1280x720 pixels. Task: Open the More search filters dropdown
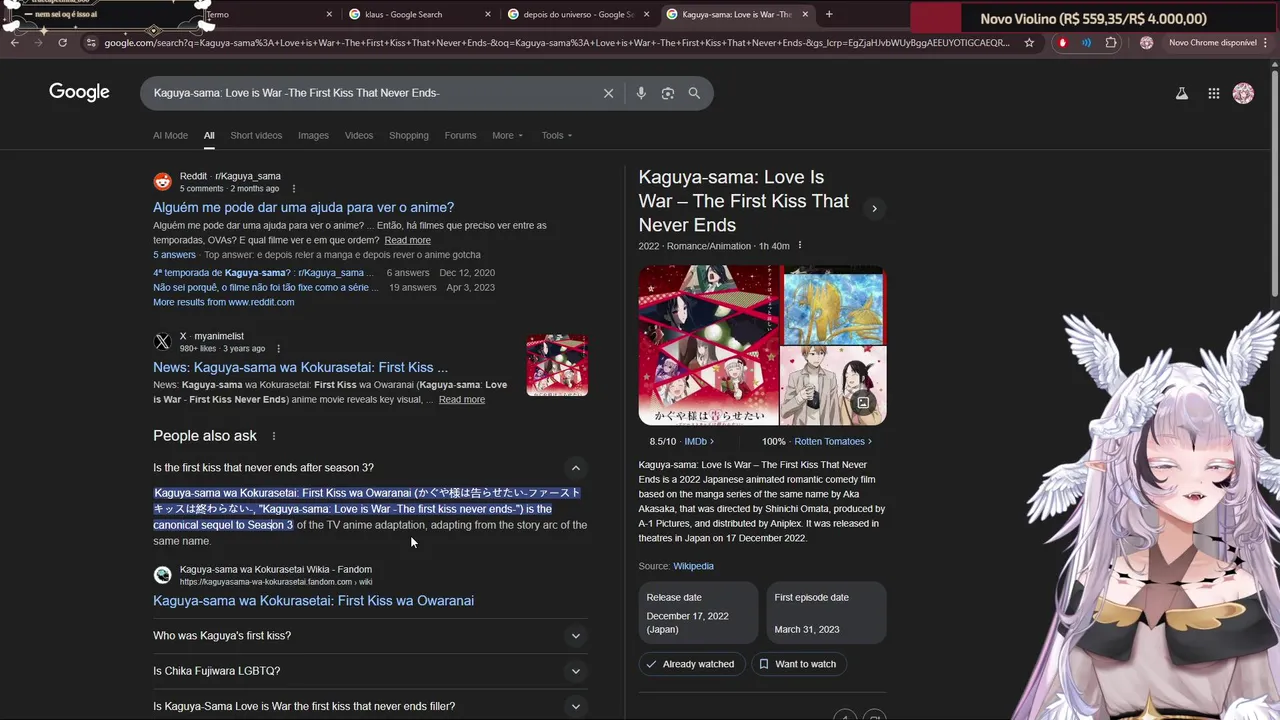507,135
